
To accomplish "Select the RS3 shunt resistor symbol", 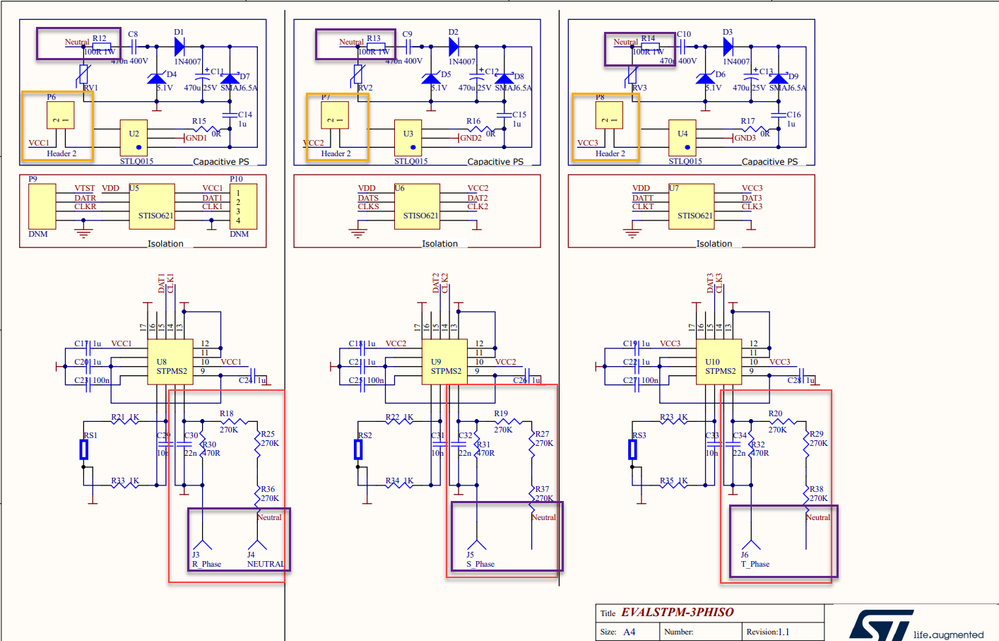I will pyautogui.click(x=633, y=450).
